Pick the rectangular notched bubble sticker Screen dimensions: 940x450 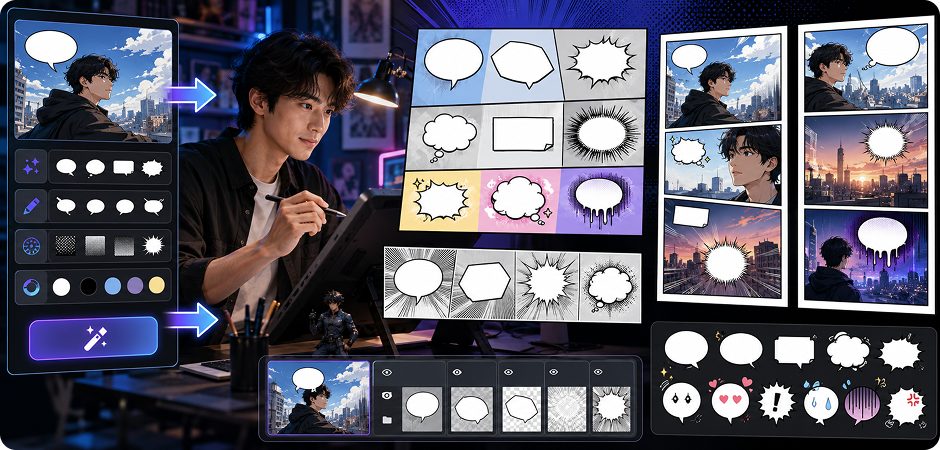click(x=794, y=351)
